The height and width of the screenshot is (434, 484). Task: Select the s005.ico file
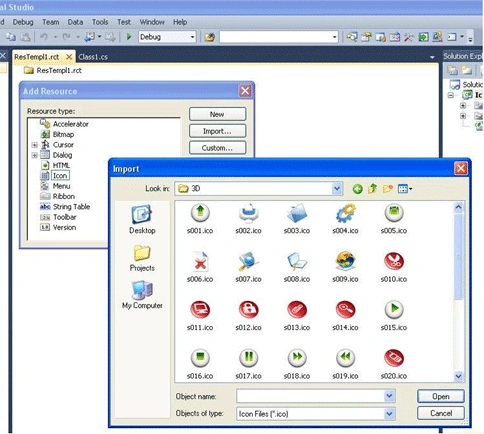click(394, 219)
